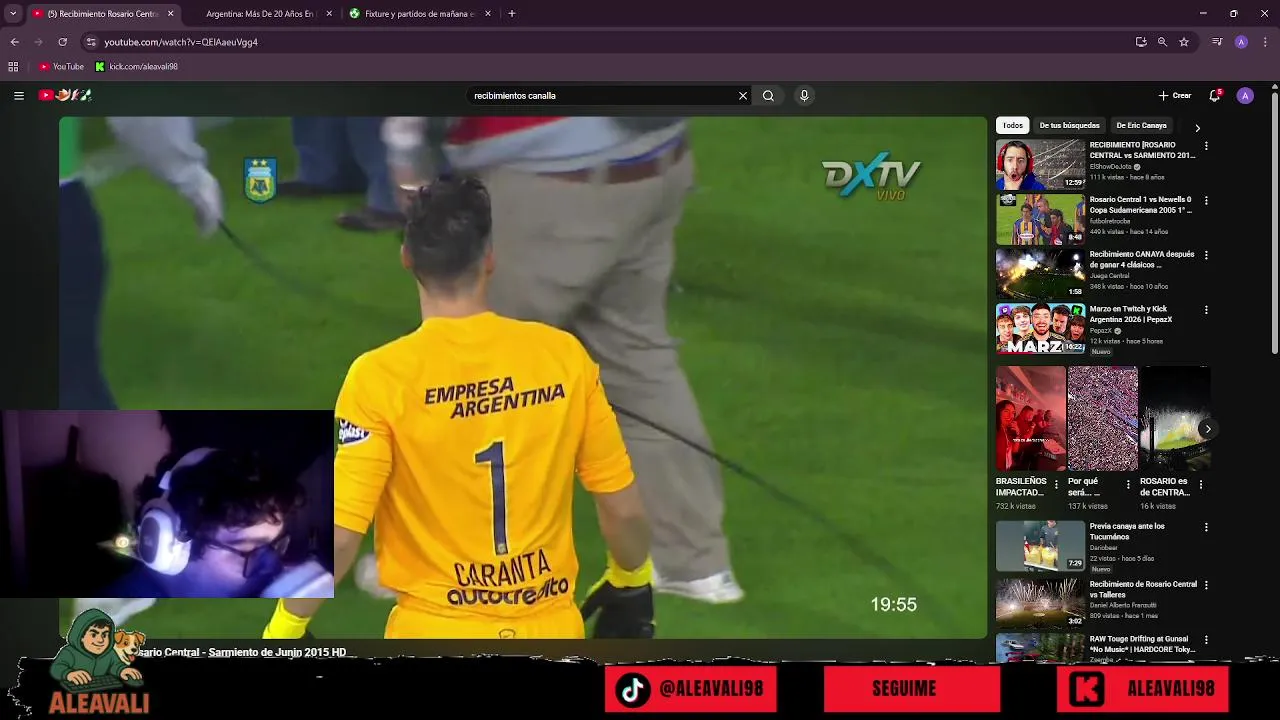Open the browser zoom magnifier icon
Image resolution: width=1280 pixels, height=720 pixels.
tap(1162, 42)
